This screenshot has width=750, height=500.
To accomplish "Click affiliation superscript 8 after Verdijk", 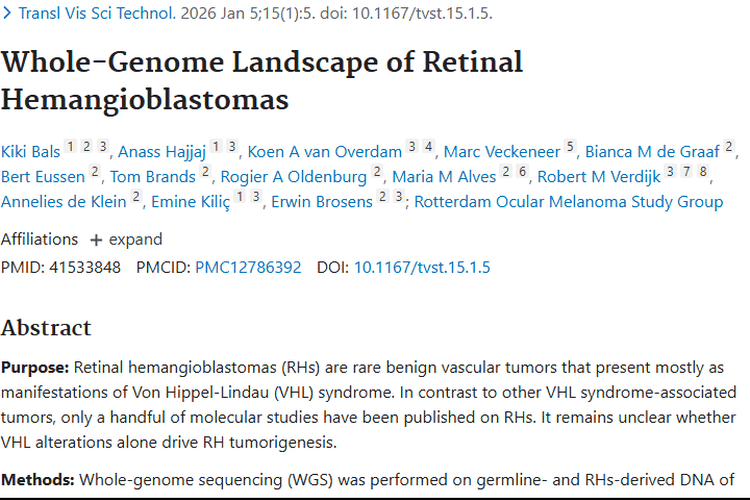I will coord(704,173).
